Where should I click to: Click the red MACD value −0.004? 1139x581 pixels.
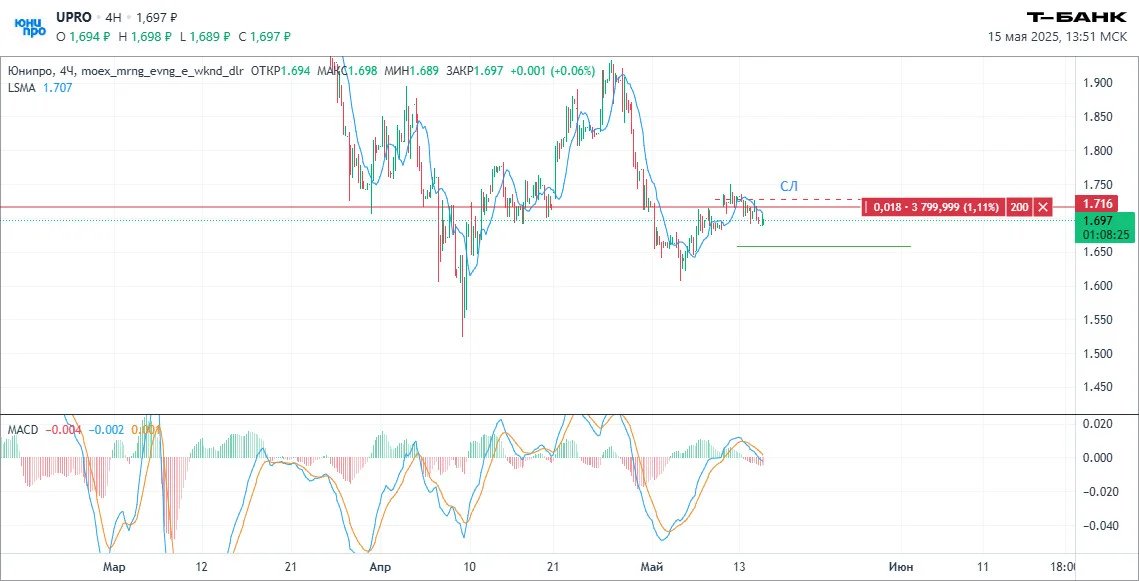(63, 430)
